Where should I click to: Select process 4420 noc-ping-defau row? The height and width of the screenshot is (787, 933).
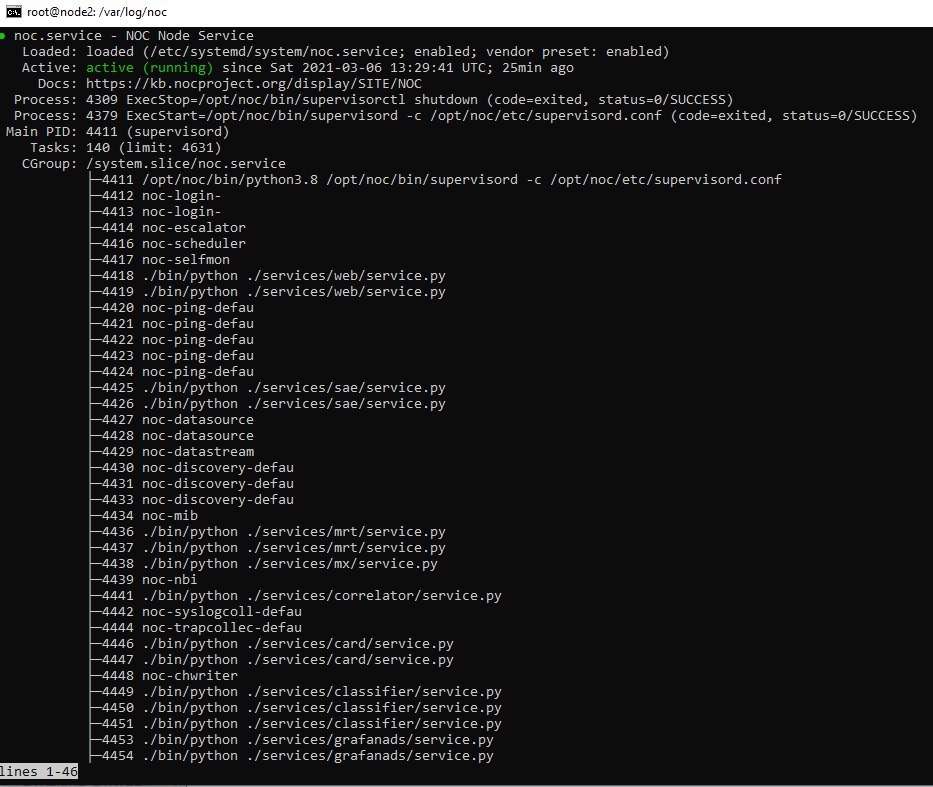(172, 308)
